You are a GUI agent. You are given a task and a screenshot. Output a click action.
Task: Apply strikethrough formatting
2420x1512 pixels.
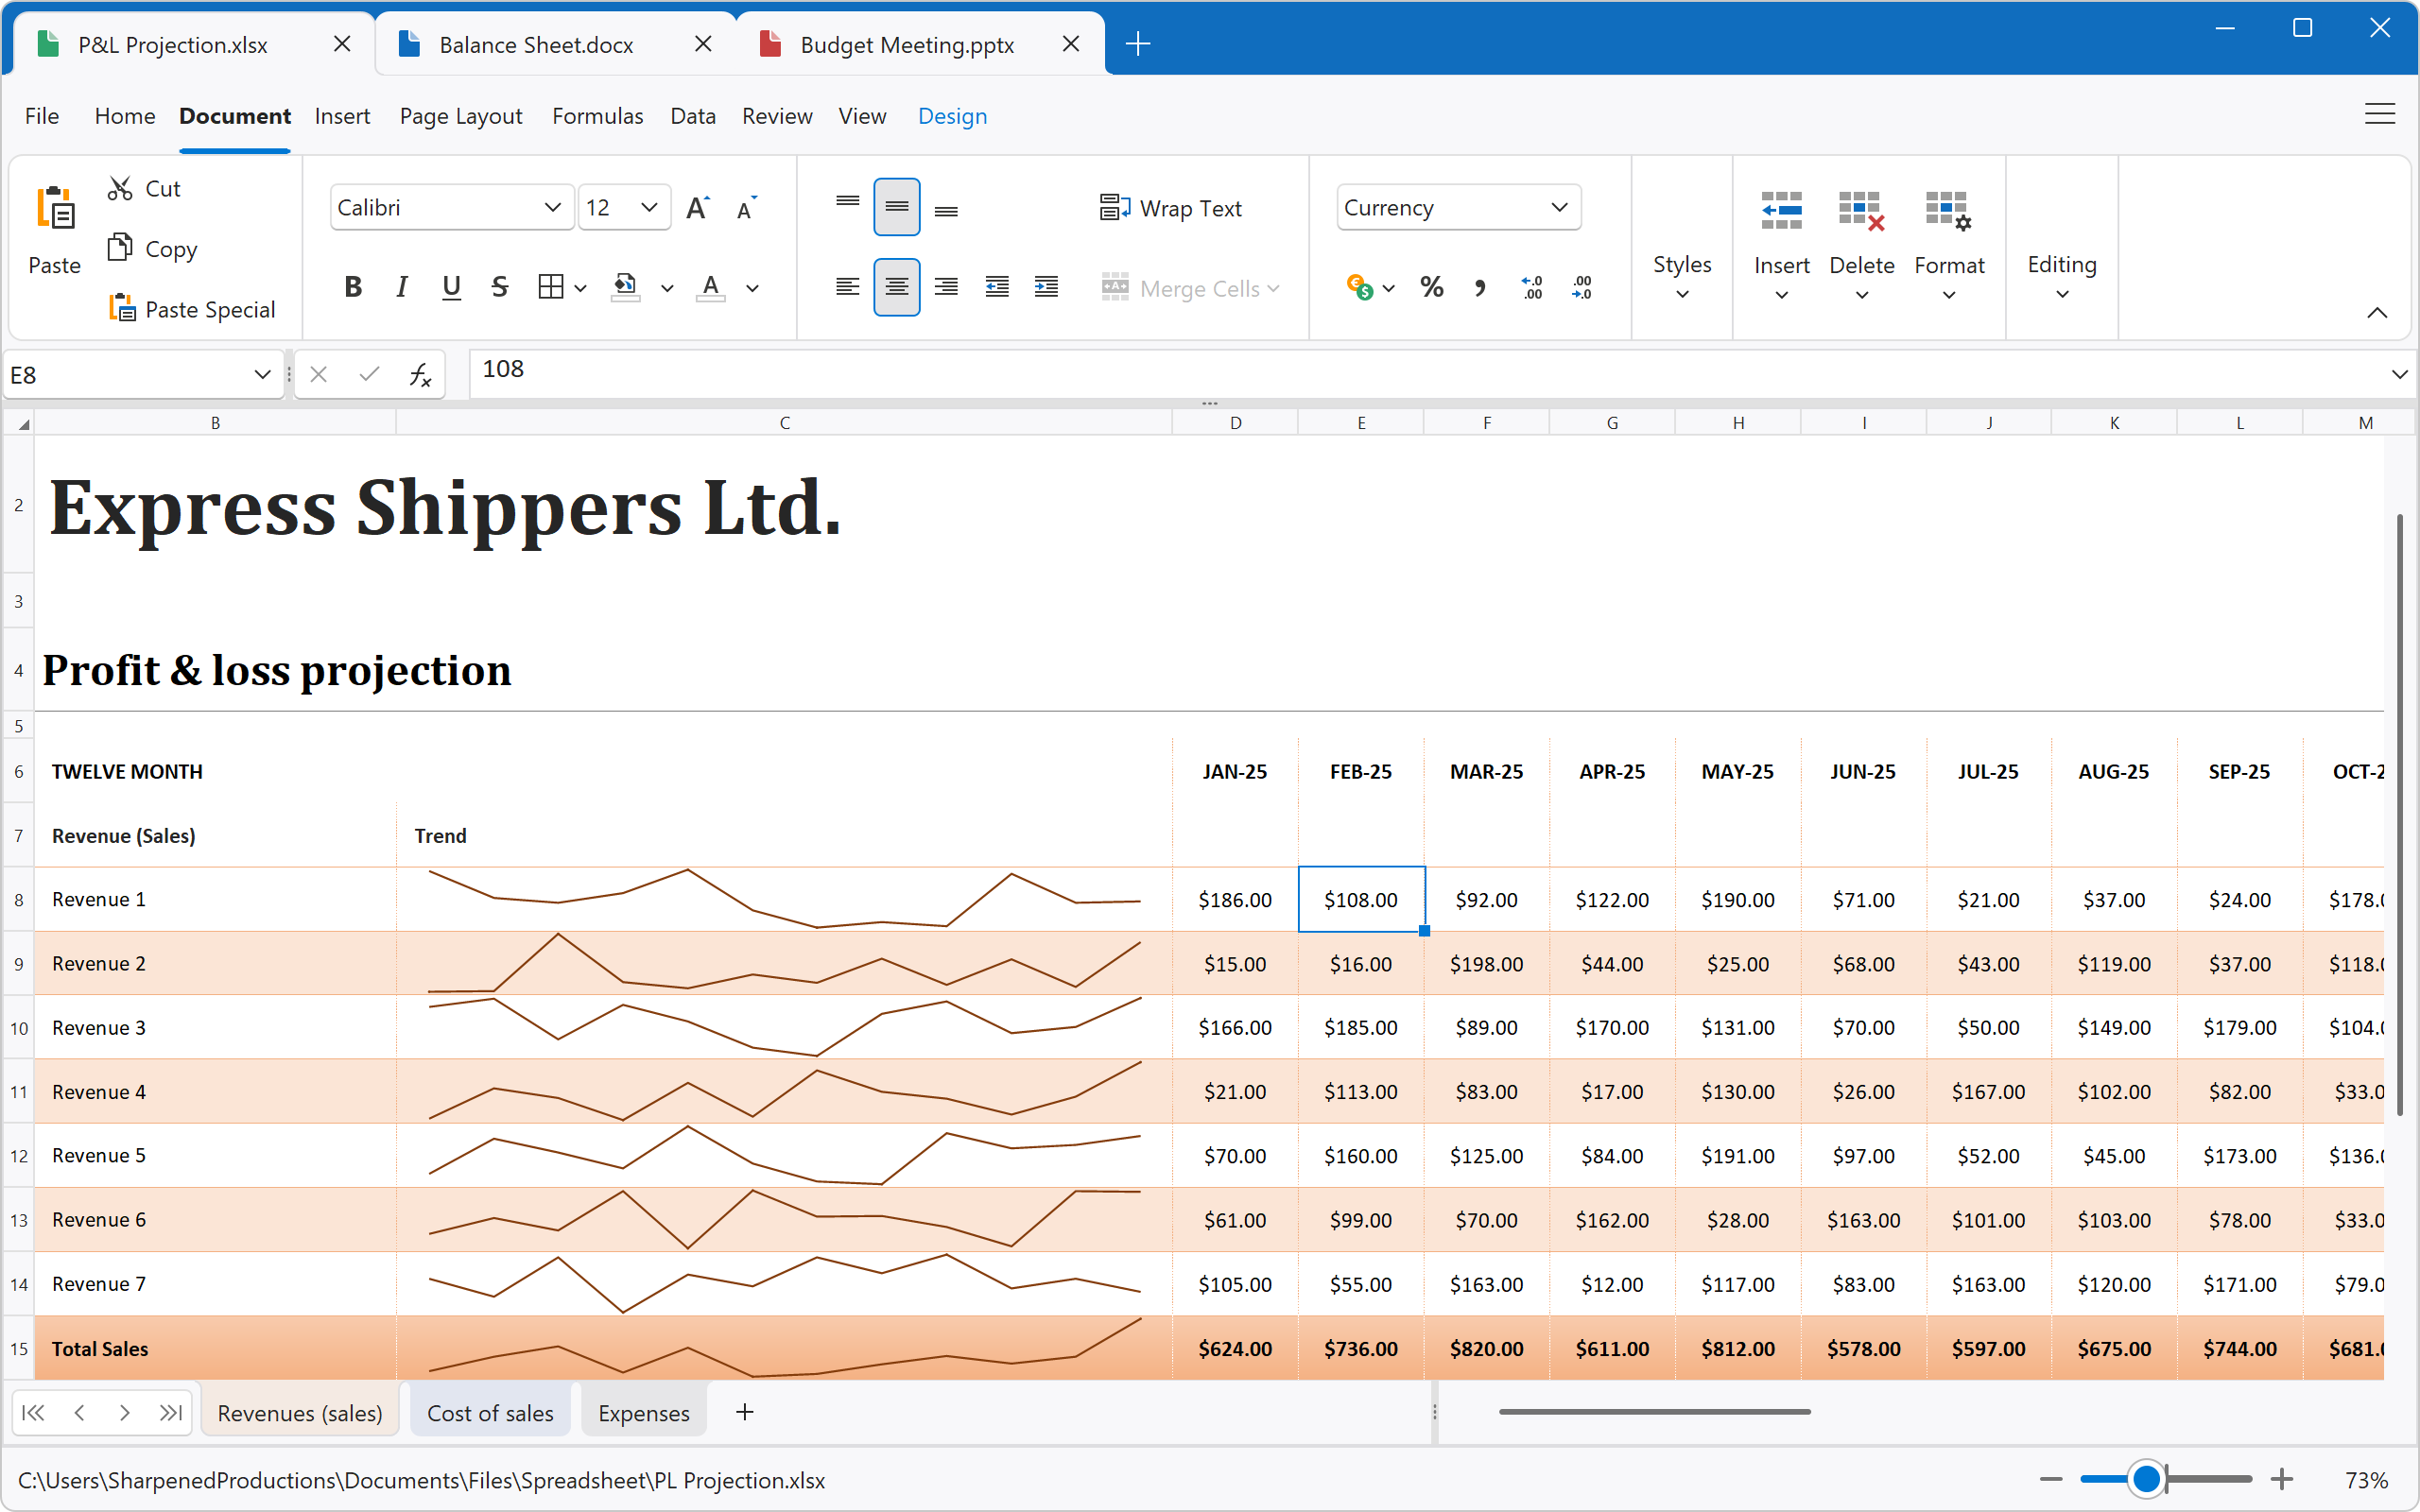tap(499, 287)
